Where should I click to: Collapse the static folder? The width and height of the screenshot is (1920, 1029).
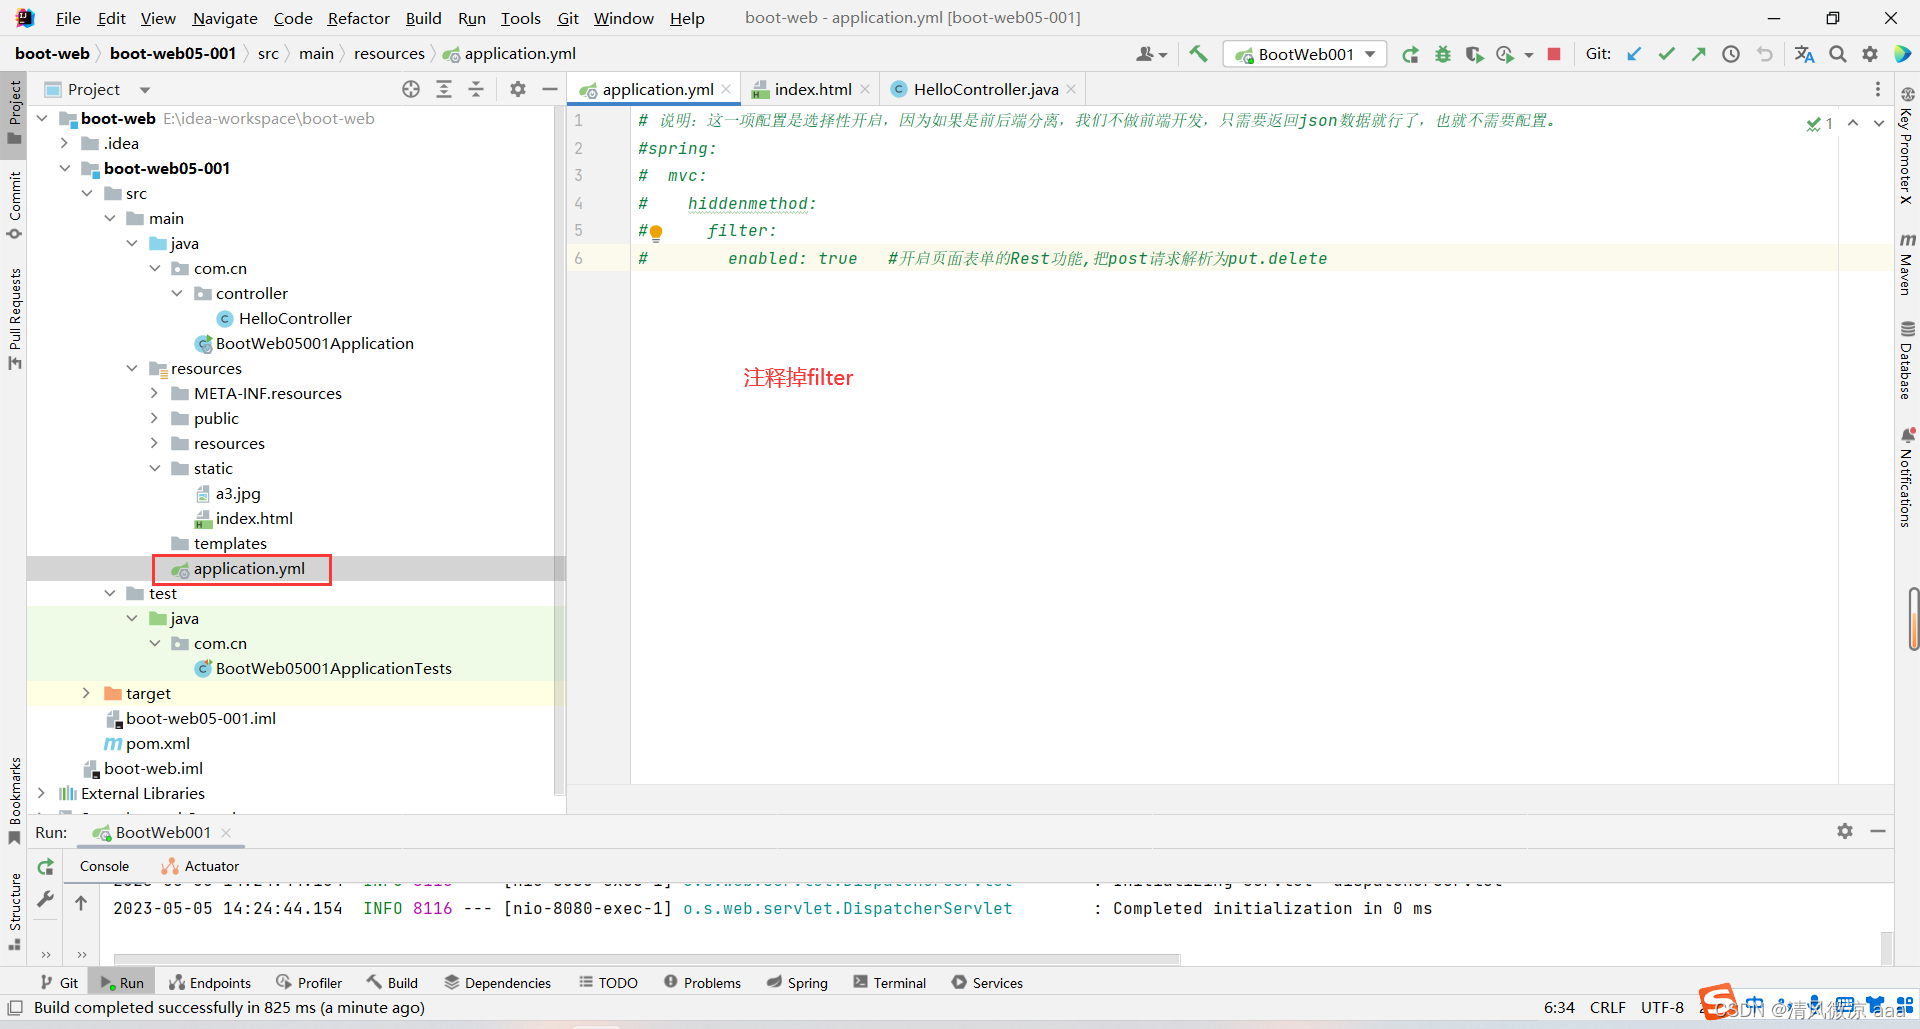pyautogui.click(x=155, y=468)
